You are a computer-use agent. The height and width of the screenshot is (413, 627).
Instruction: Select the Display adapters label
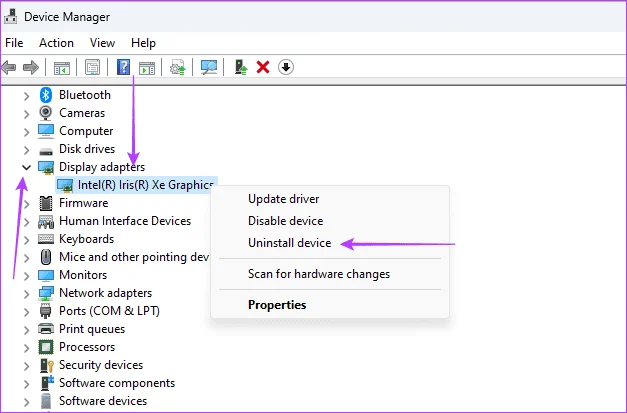[102, 167]
